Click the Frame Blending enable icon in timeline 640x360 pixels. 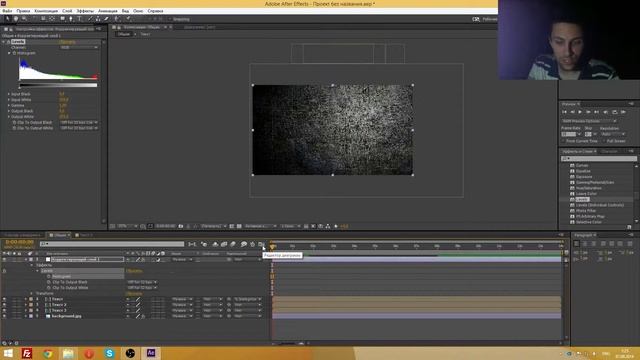click(x=224, y=244)
